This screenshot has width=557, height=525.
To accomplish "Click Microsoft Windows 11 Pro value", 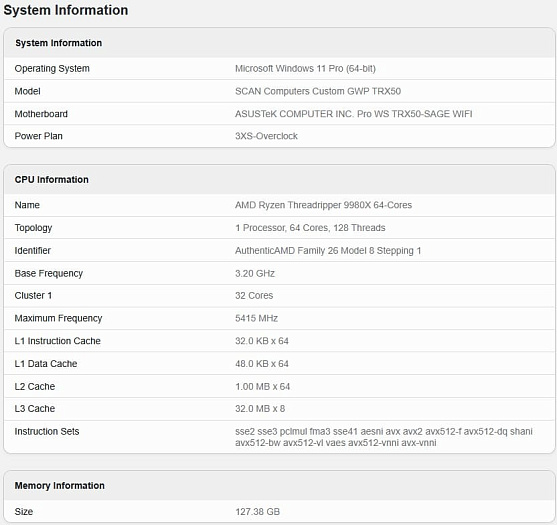I will pos(305,68).
